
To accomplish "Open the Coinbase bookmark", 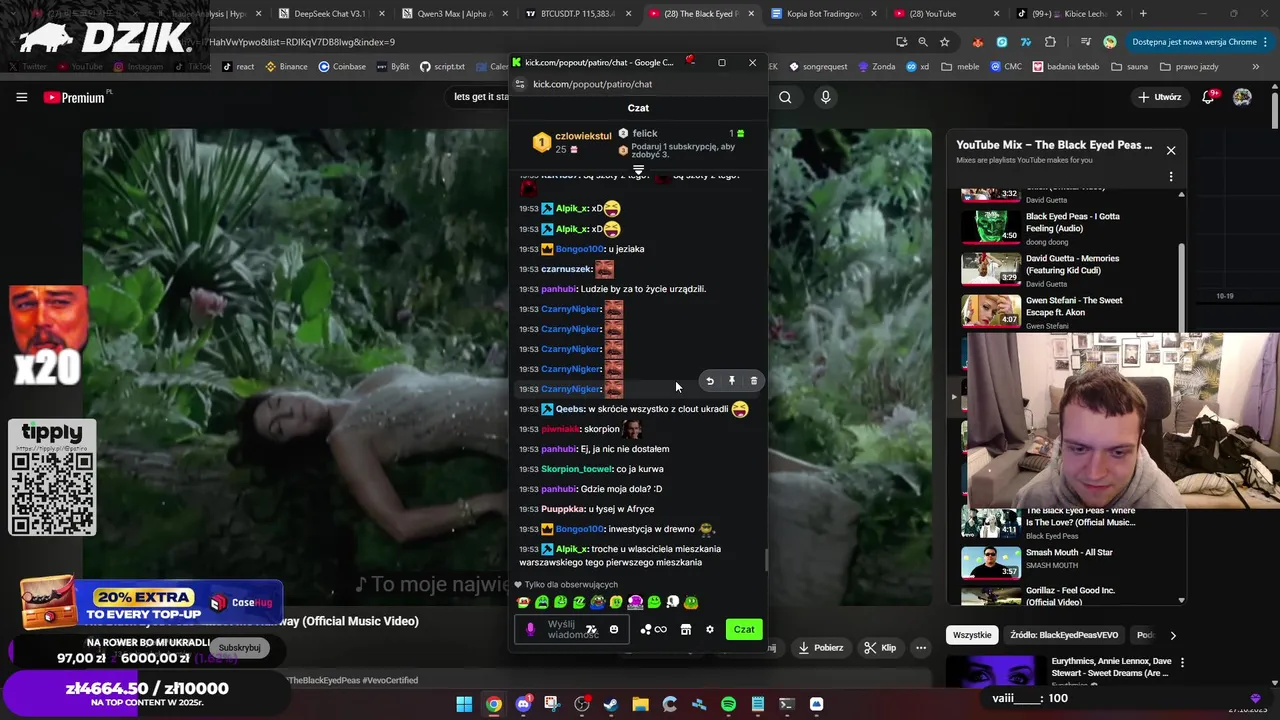I will 342,67.
